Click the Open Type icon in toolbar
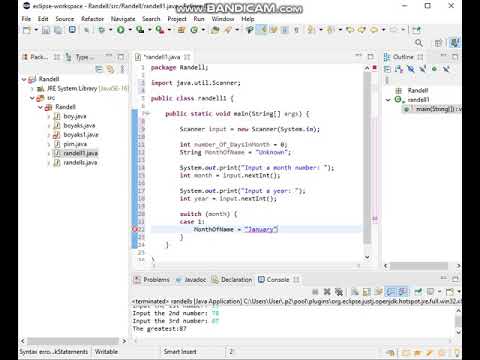 pos(215,30)
